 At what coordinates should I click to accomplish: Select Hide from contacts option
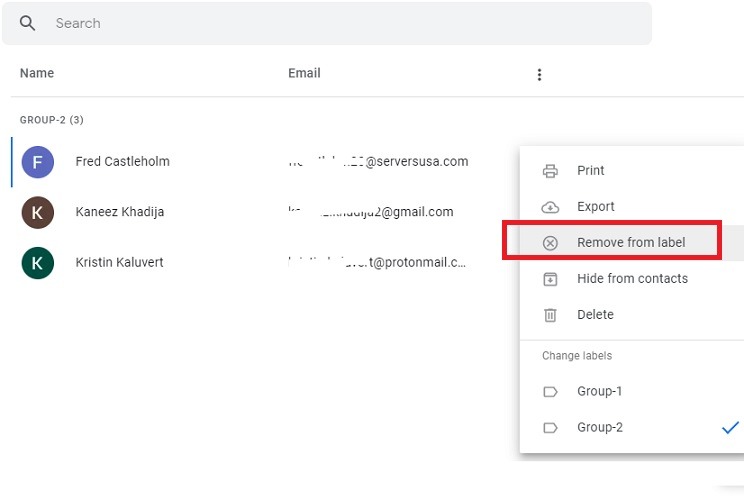632,278
